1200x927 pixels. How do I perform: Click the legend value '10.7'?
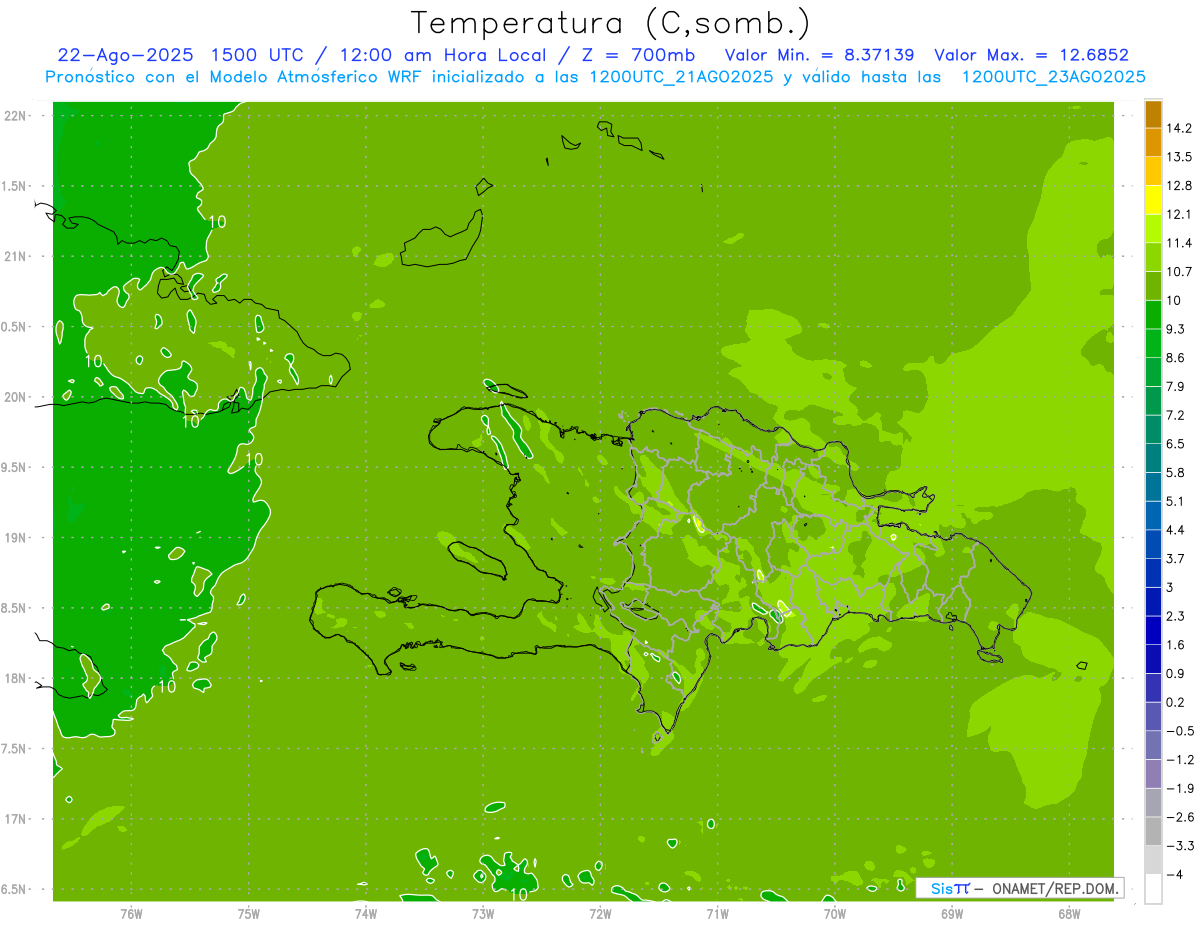coord(1178,272)
